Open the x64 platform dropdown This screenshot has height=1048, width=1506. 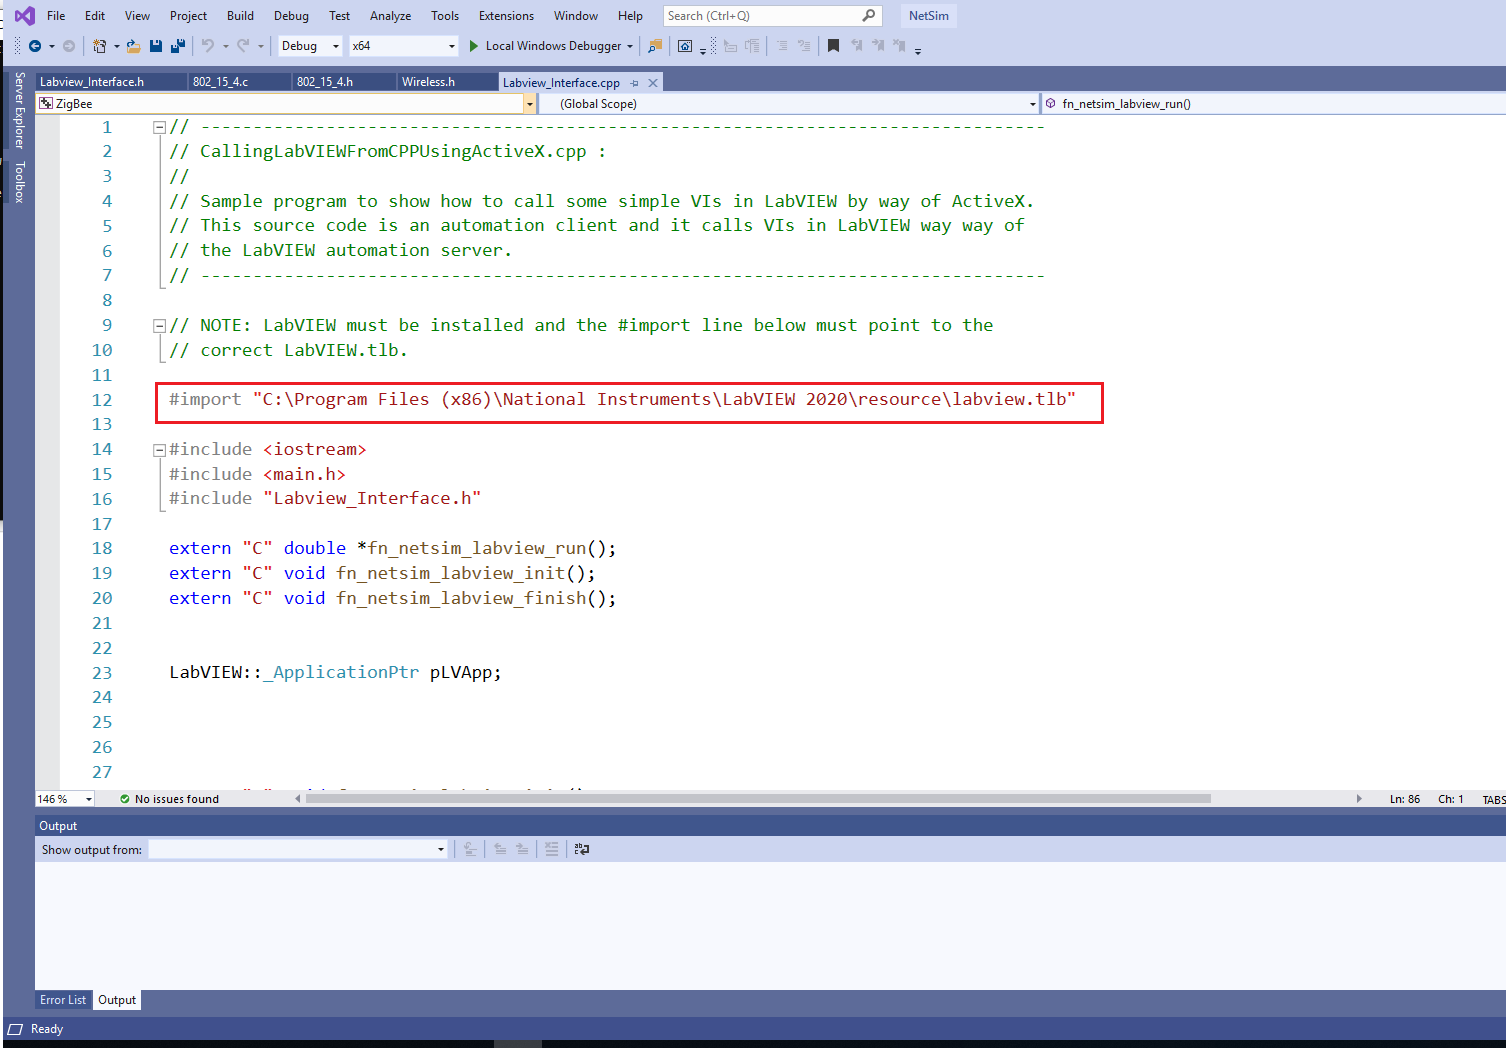click(403, 46)
